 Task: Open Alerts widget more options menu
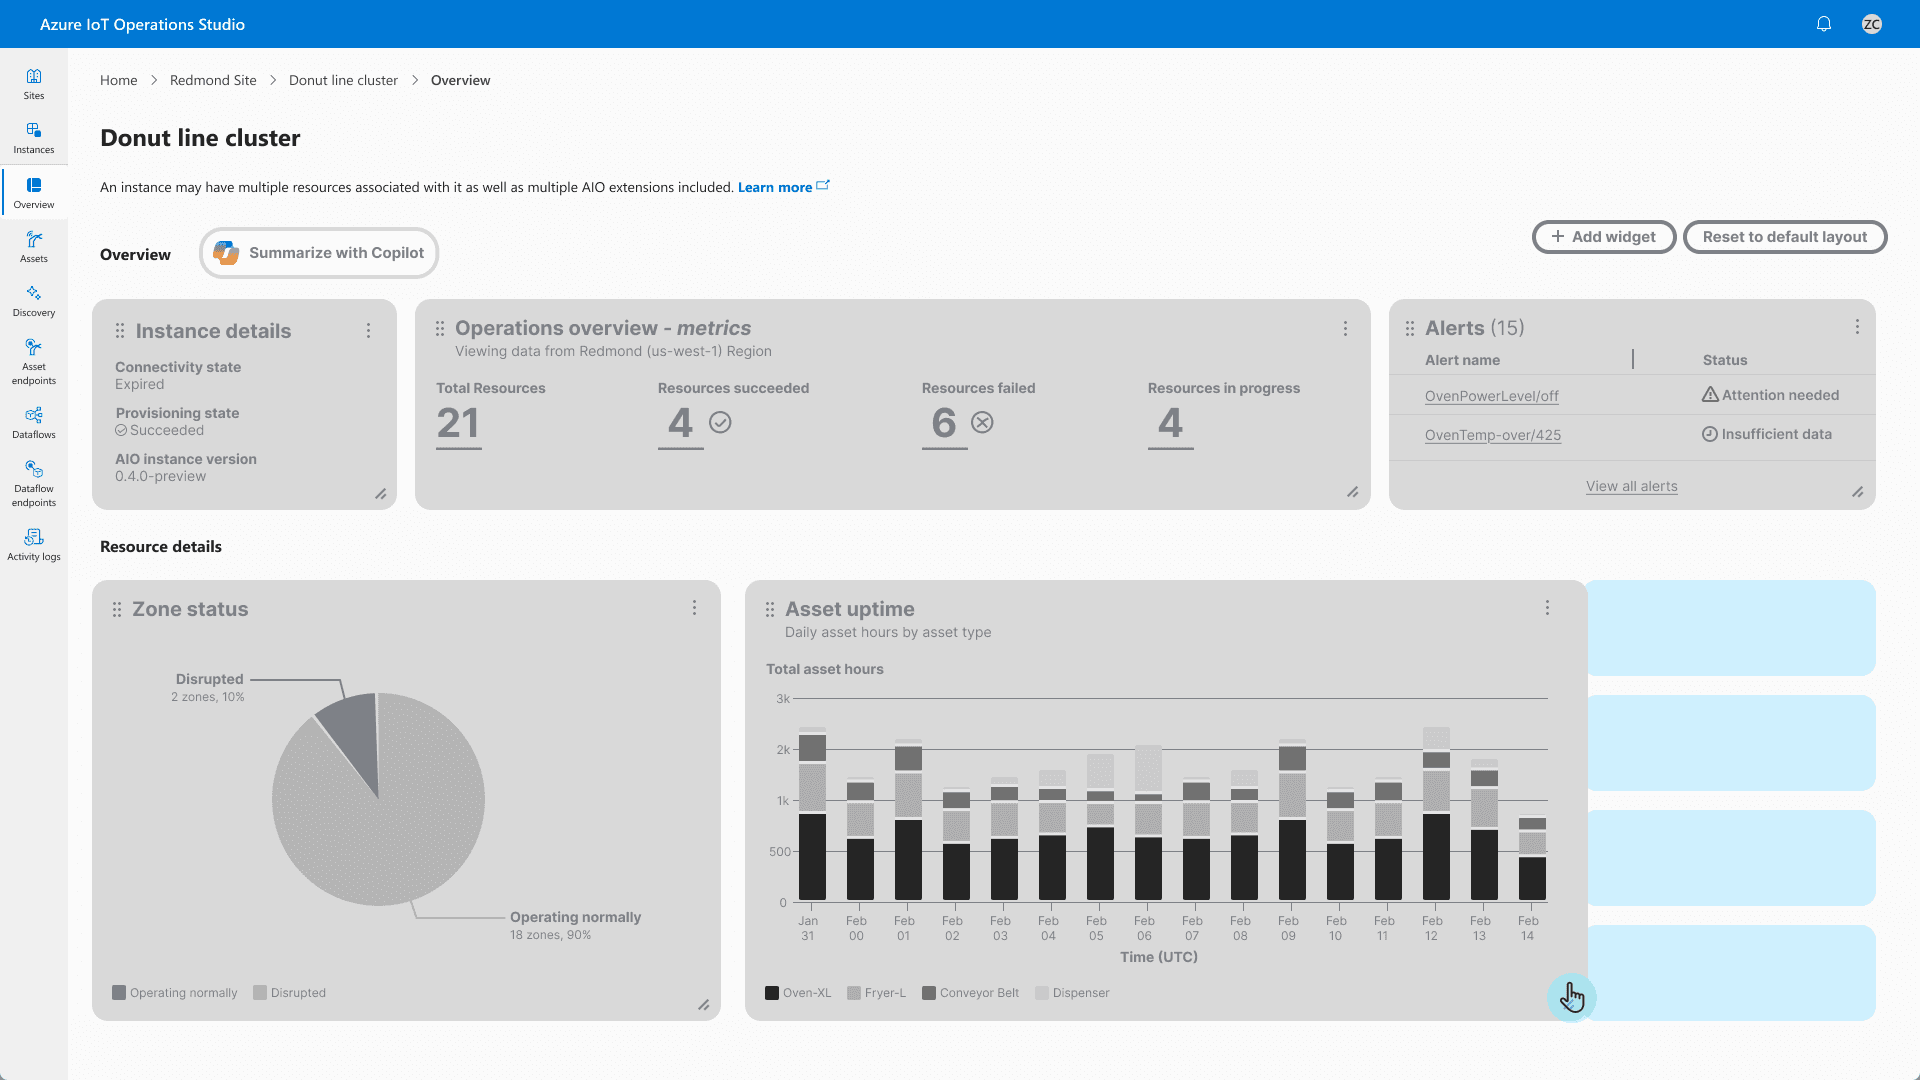point(1857,327)
